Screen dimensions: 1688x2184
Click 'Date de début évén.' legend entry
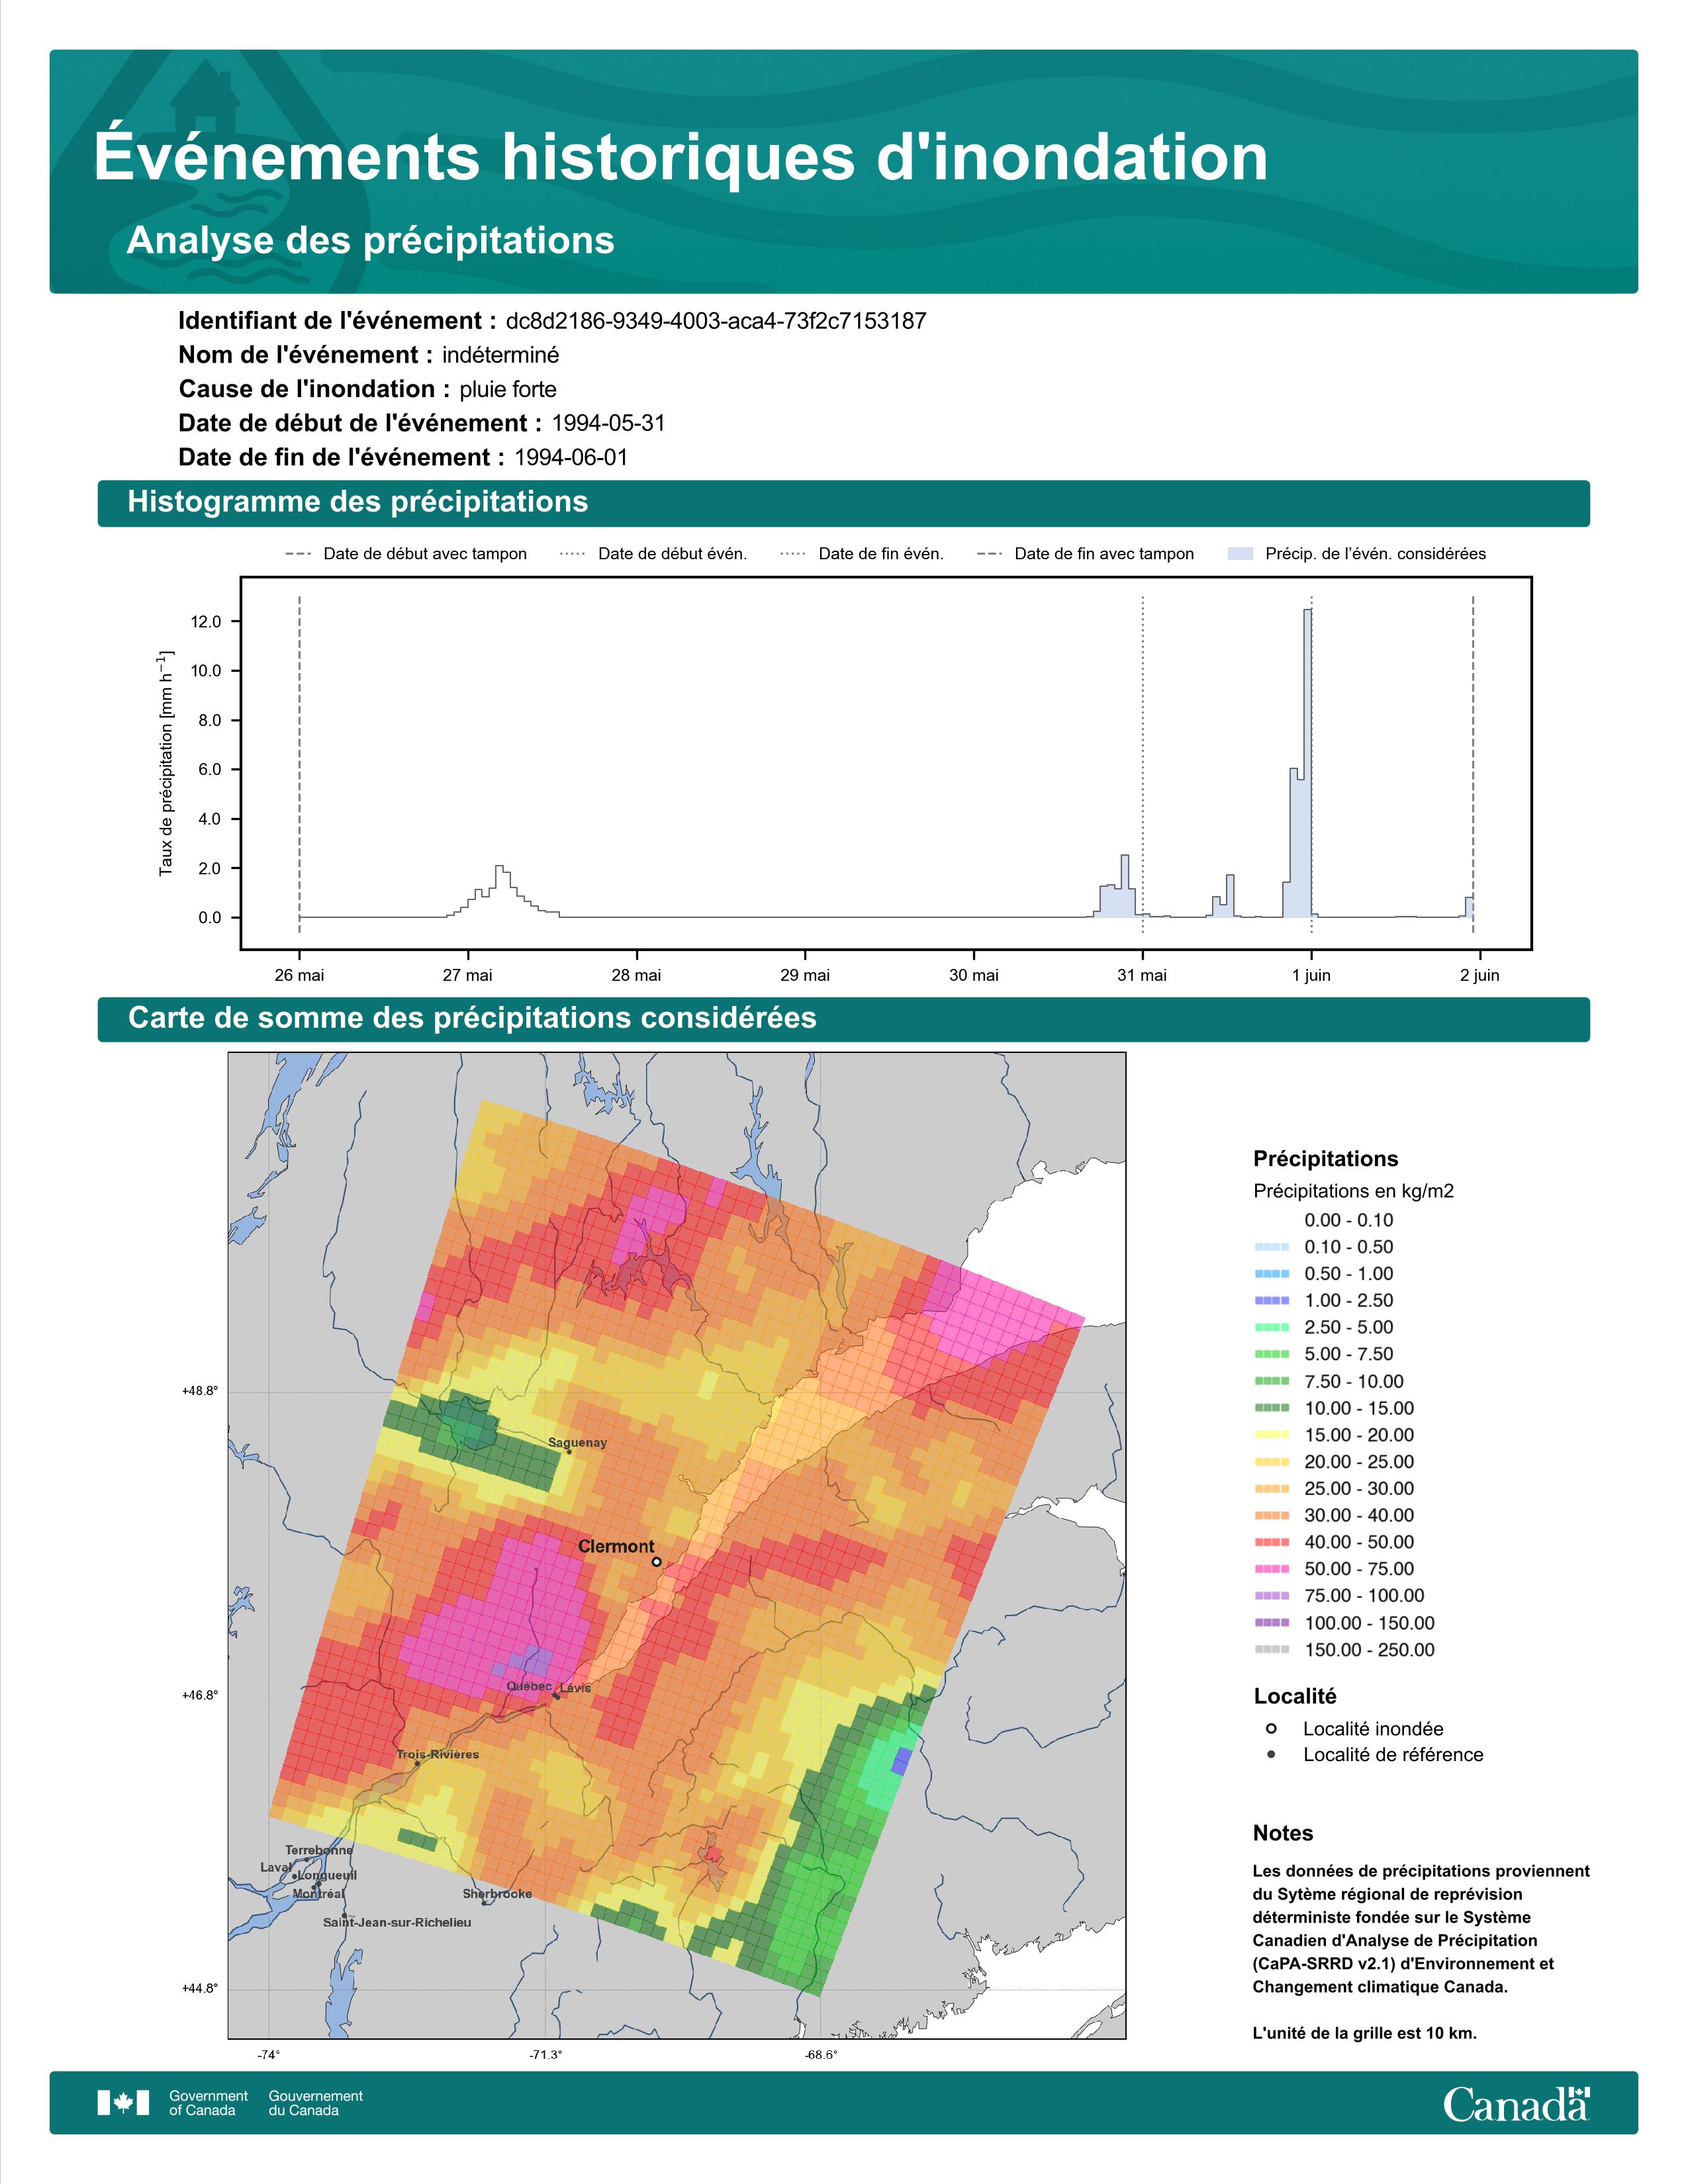654,554
